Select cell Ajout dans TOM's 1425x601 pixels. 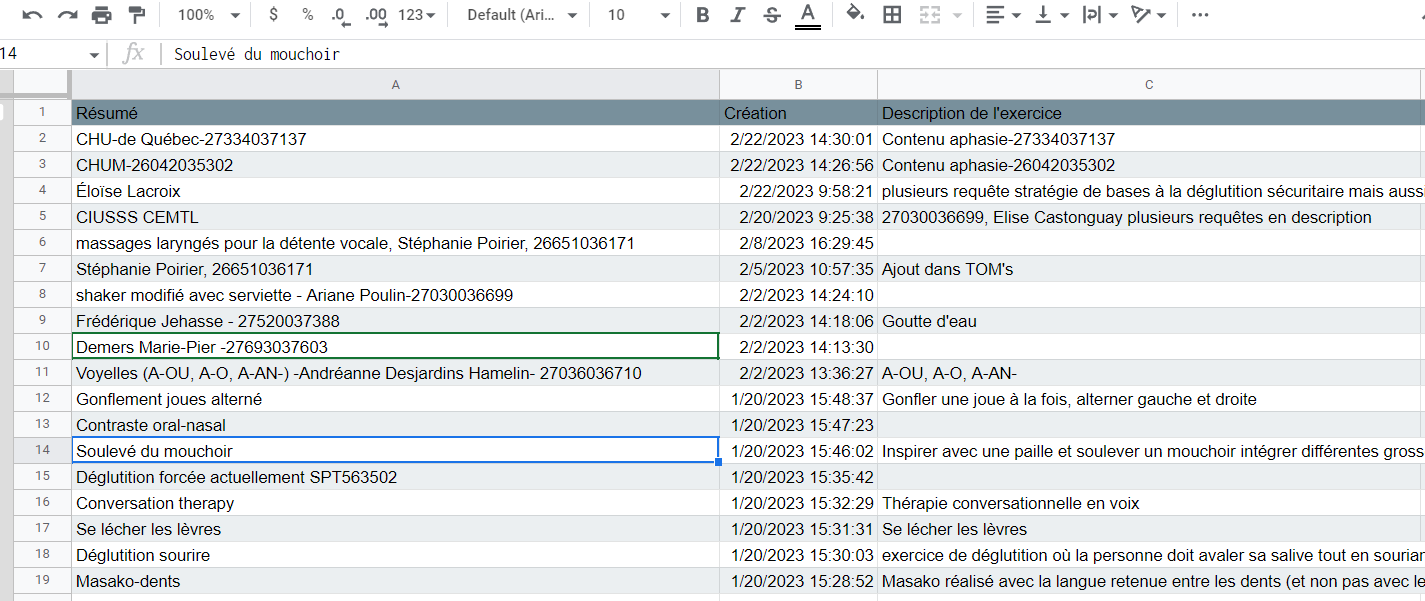click(x=1148, y=269)
